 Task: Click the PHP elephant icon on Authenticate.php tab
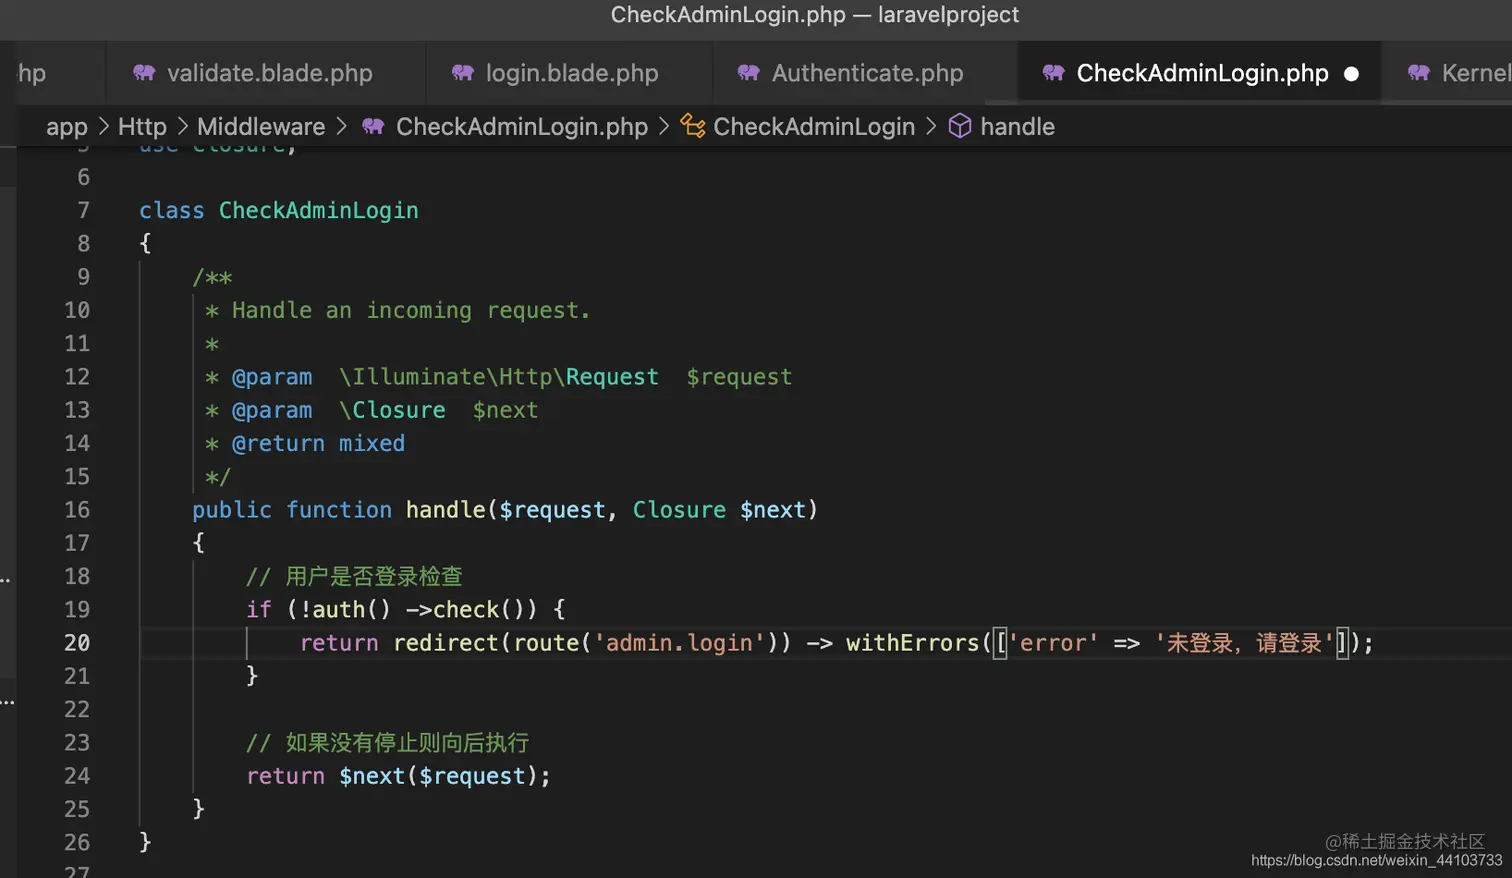(x=748, y=73)
